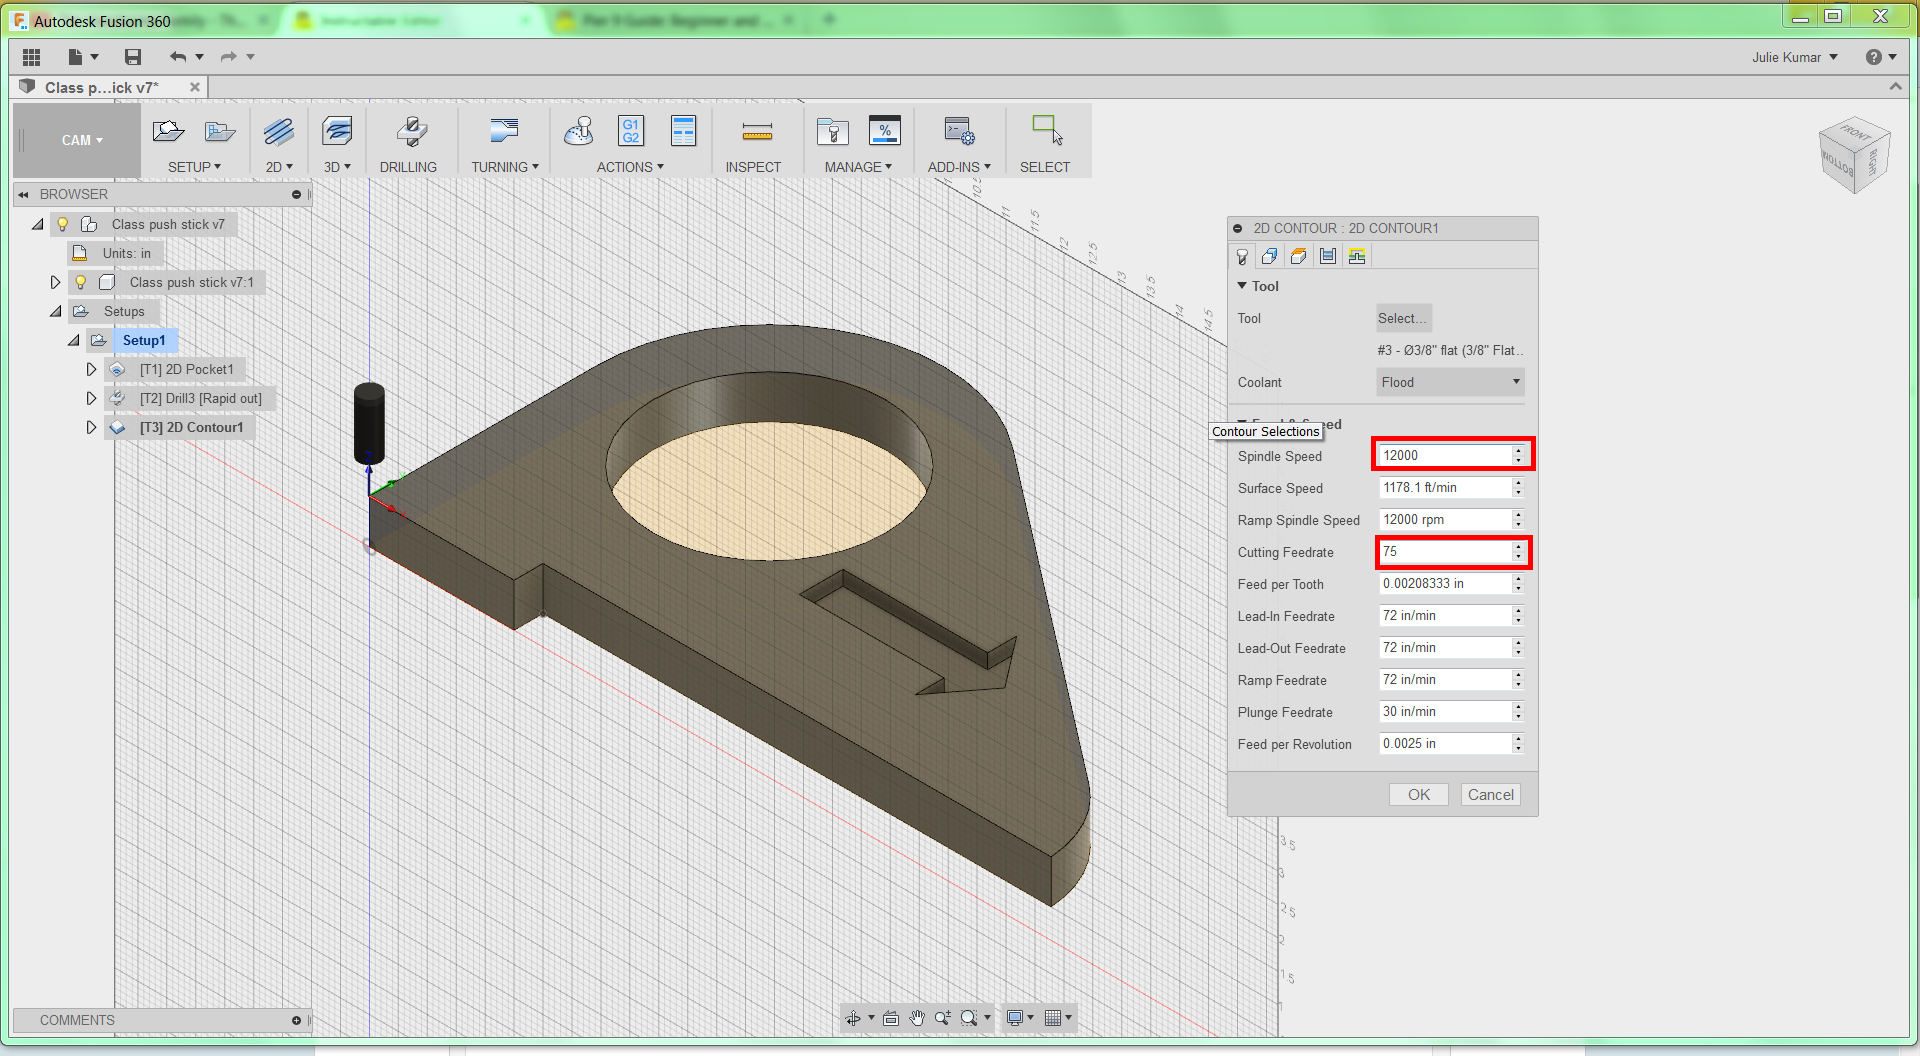Image resolution: width=1920 pixels, height=1056 pixels.
Task: Collapse the Setups tree node
Action: pos(56,311)
